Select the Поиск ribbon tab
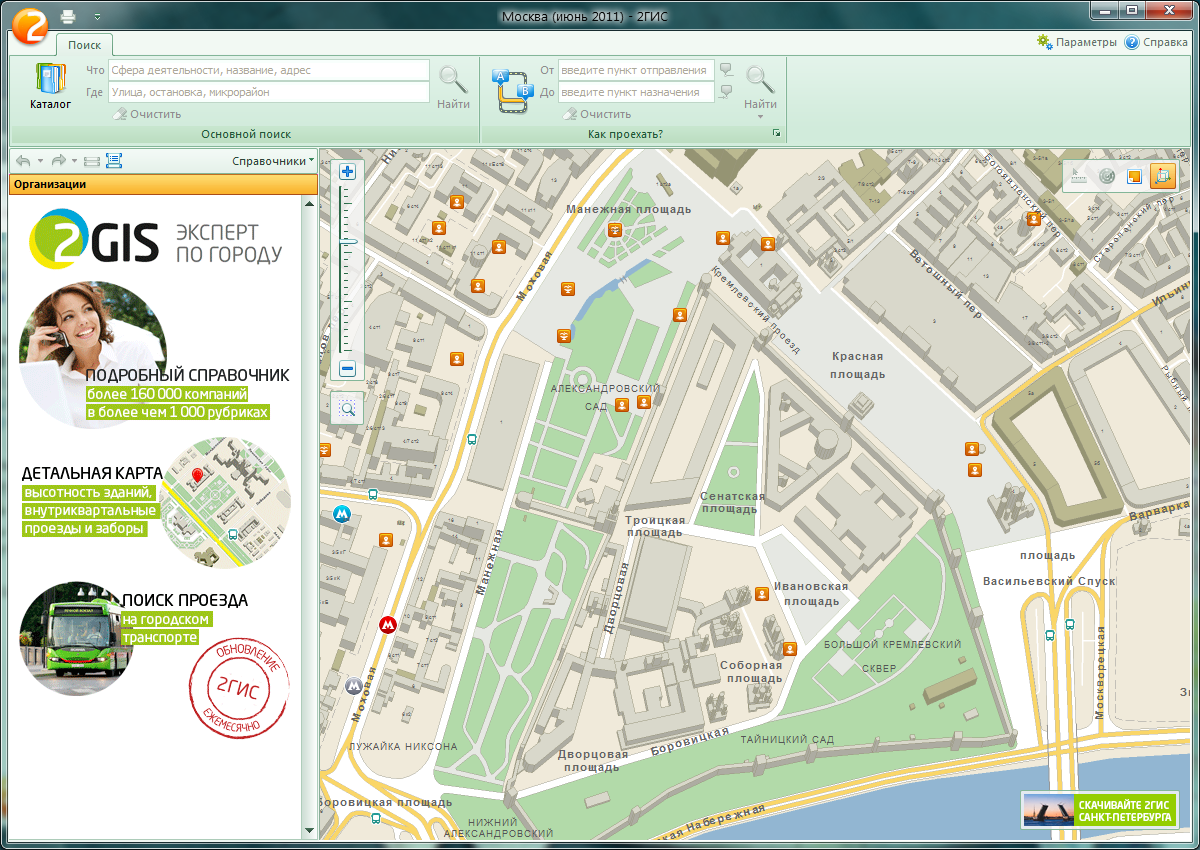This screenshot has width=1200, height=850. [x=85, y=44]
